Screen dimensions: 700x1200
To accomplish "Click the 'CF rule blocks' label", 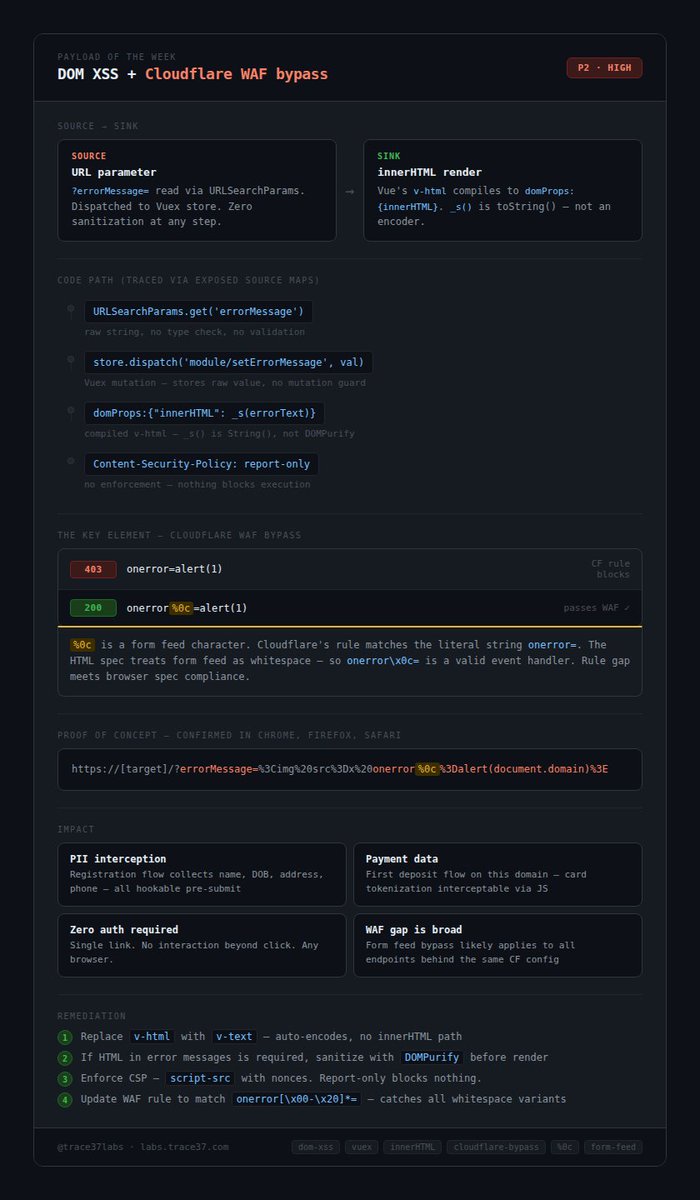I will 611,569.
